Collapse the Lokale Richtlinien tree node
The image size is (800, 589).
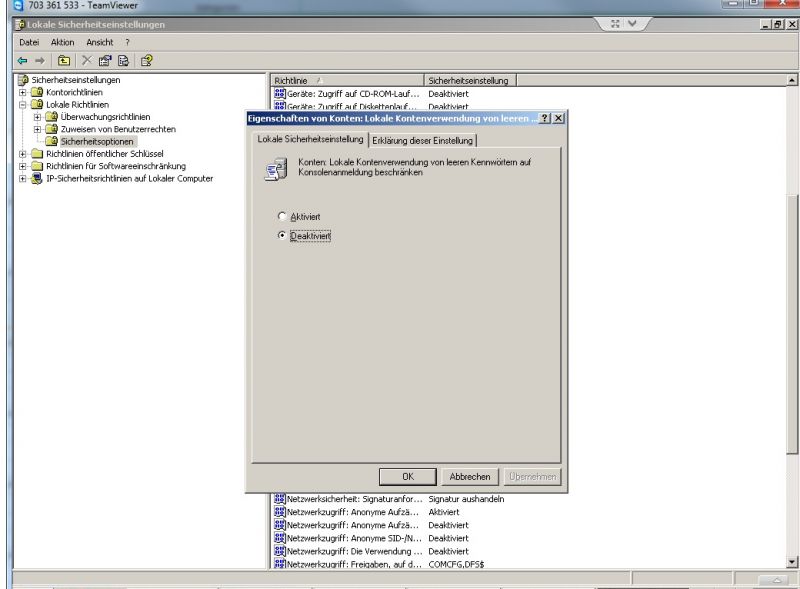pyautogui.click(x=23, y=104)
